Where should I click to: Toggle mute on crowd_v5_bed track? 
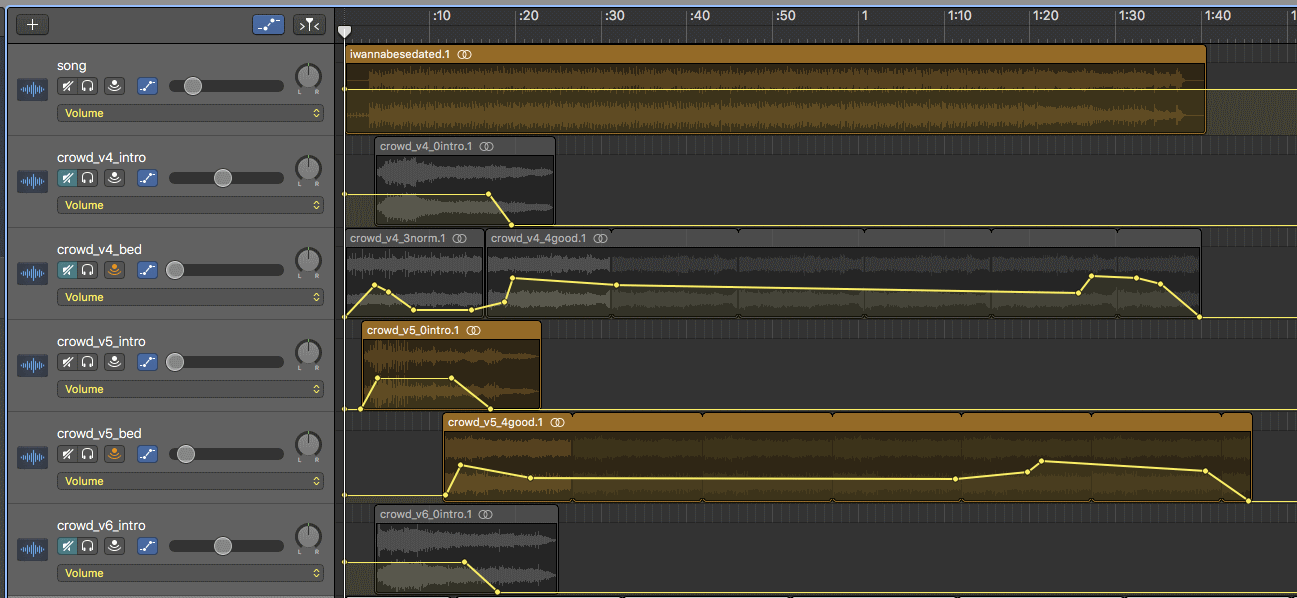click(67, 454)
